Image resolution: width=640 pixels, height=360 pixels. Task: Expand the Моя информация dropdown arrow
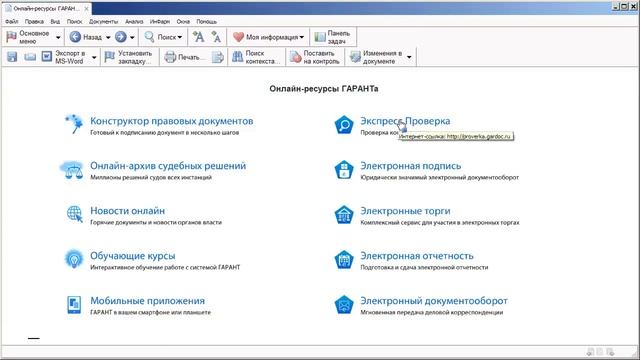(x=302, y=38)
